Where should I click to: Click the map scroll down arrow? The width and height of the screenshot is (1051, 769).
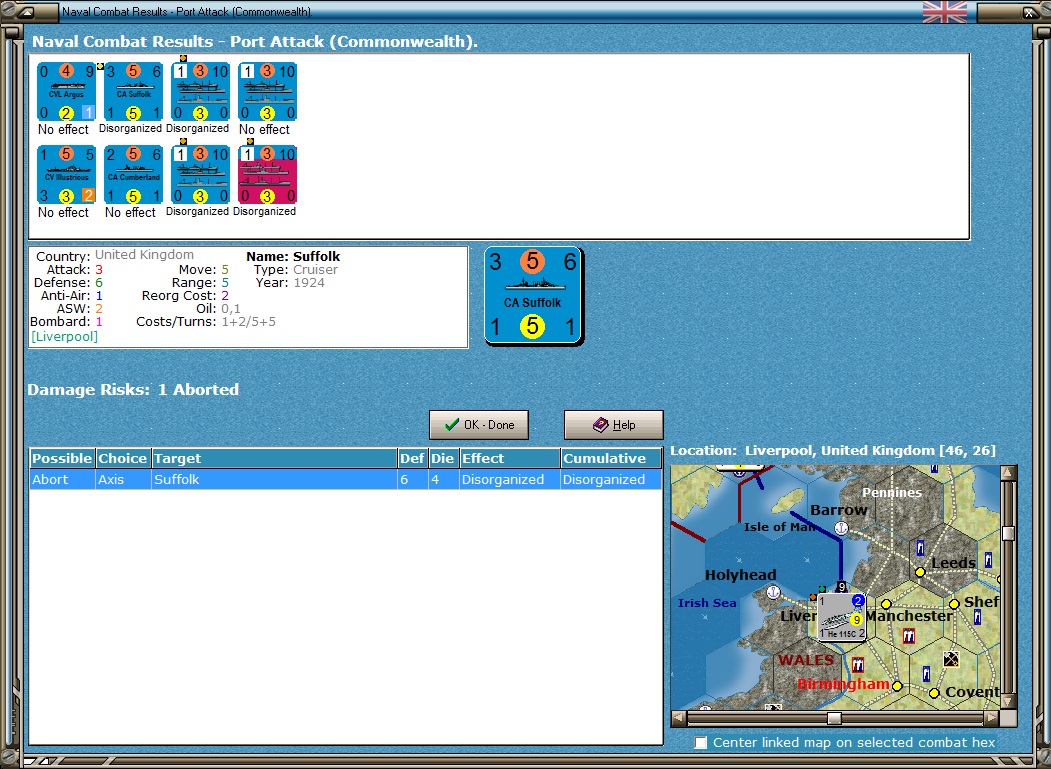[1008, 701]
